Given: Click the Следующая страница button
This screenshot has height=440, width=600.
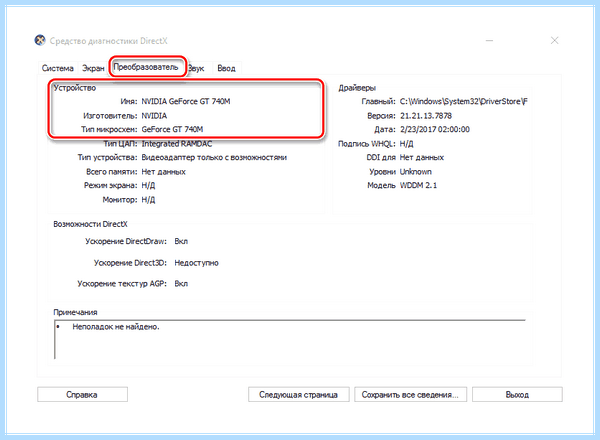Looking at the screenshot, I should click(x=298, y=394).
